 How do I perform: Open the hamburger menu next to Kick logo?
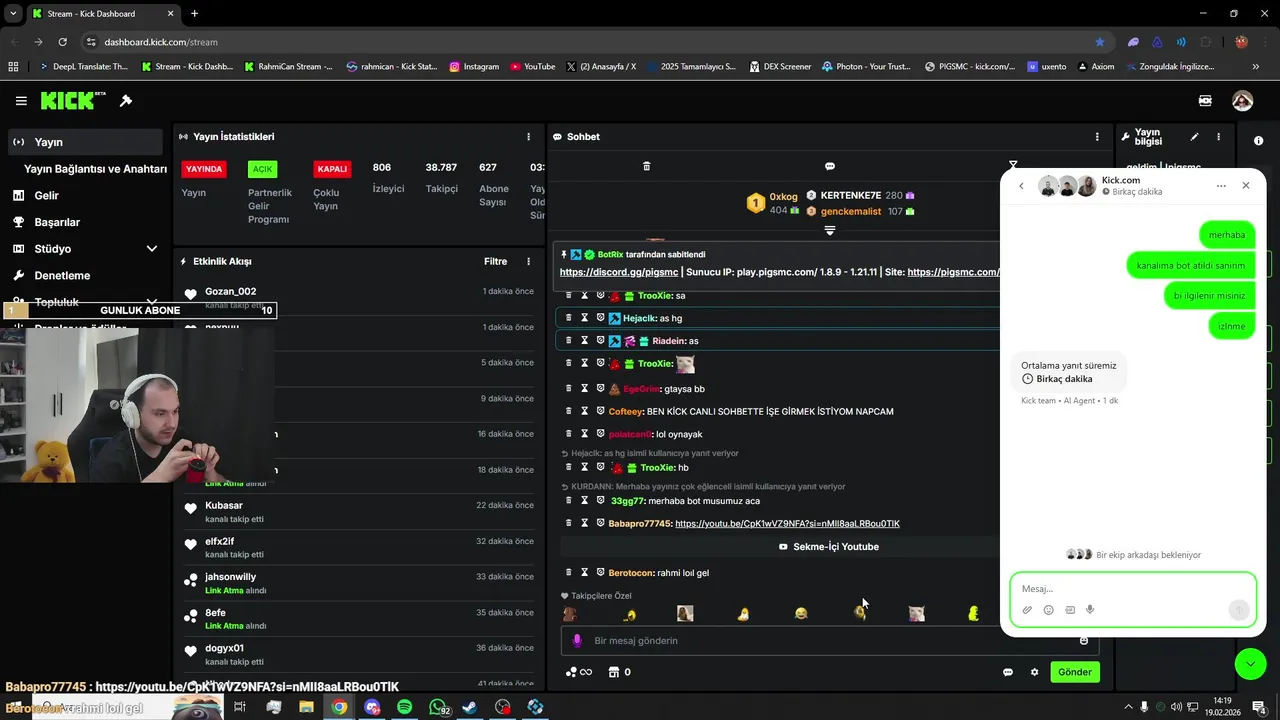coord(21,101)
